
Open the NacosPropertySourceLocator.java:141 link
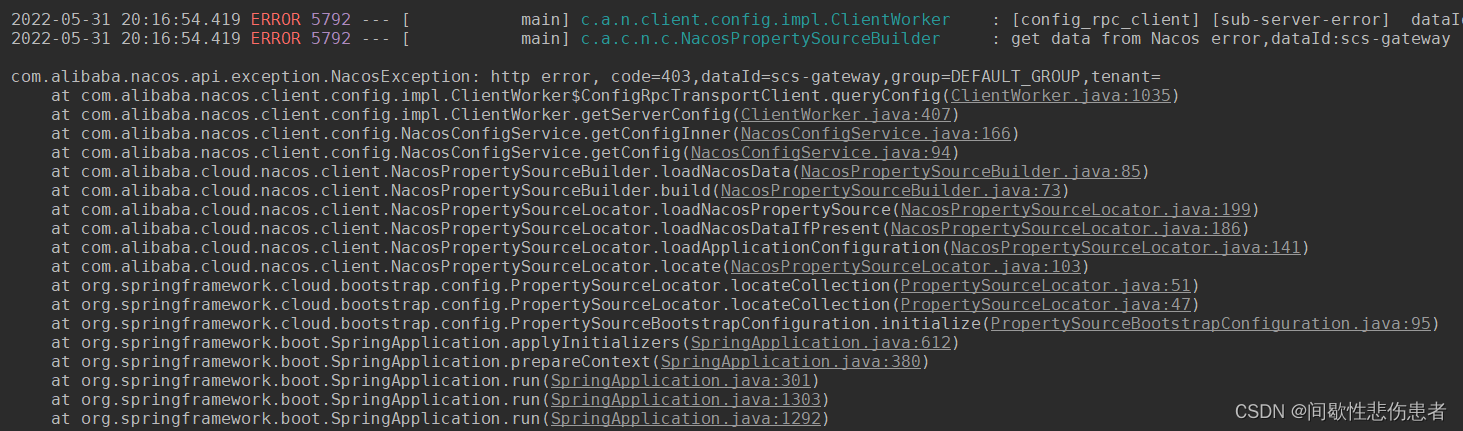[1125, 248]
